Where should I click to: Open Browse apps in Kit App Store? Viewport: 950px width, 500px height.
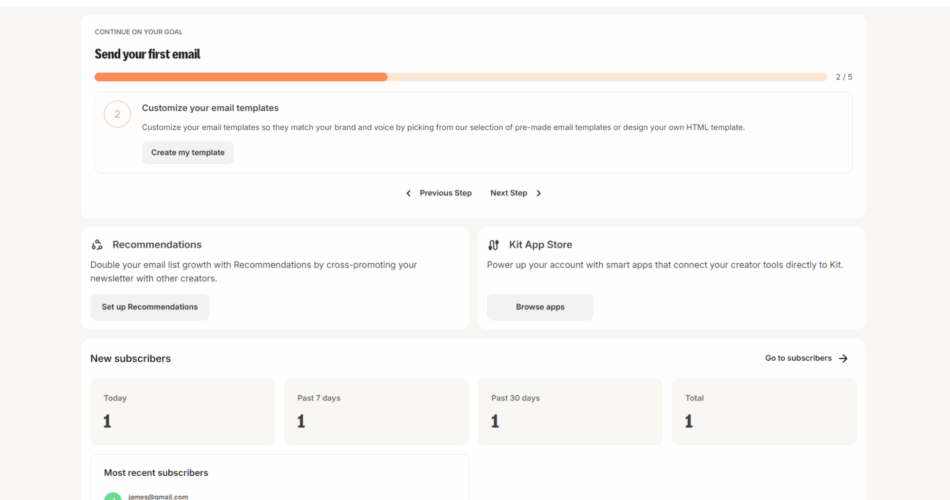click(540, 307)
